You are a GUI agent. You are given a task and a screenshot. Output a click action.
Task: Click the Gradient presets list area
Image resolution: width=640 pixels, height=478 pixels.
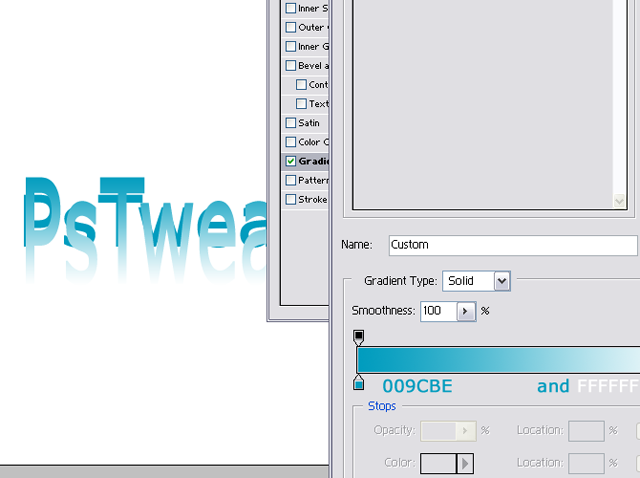click(483, 104)
